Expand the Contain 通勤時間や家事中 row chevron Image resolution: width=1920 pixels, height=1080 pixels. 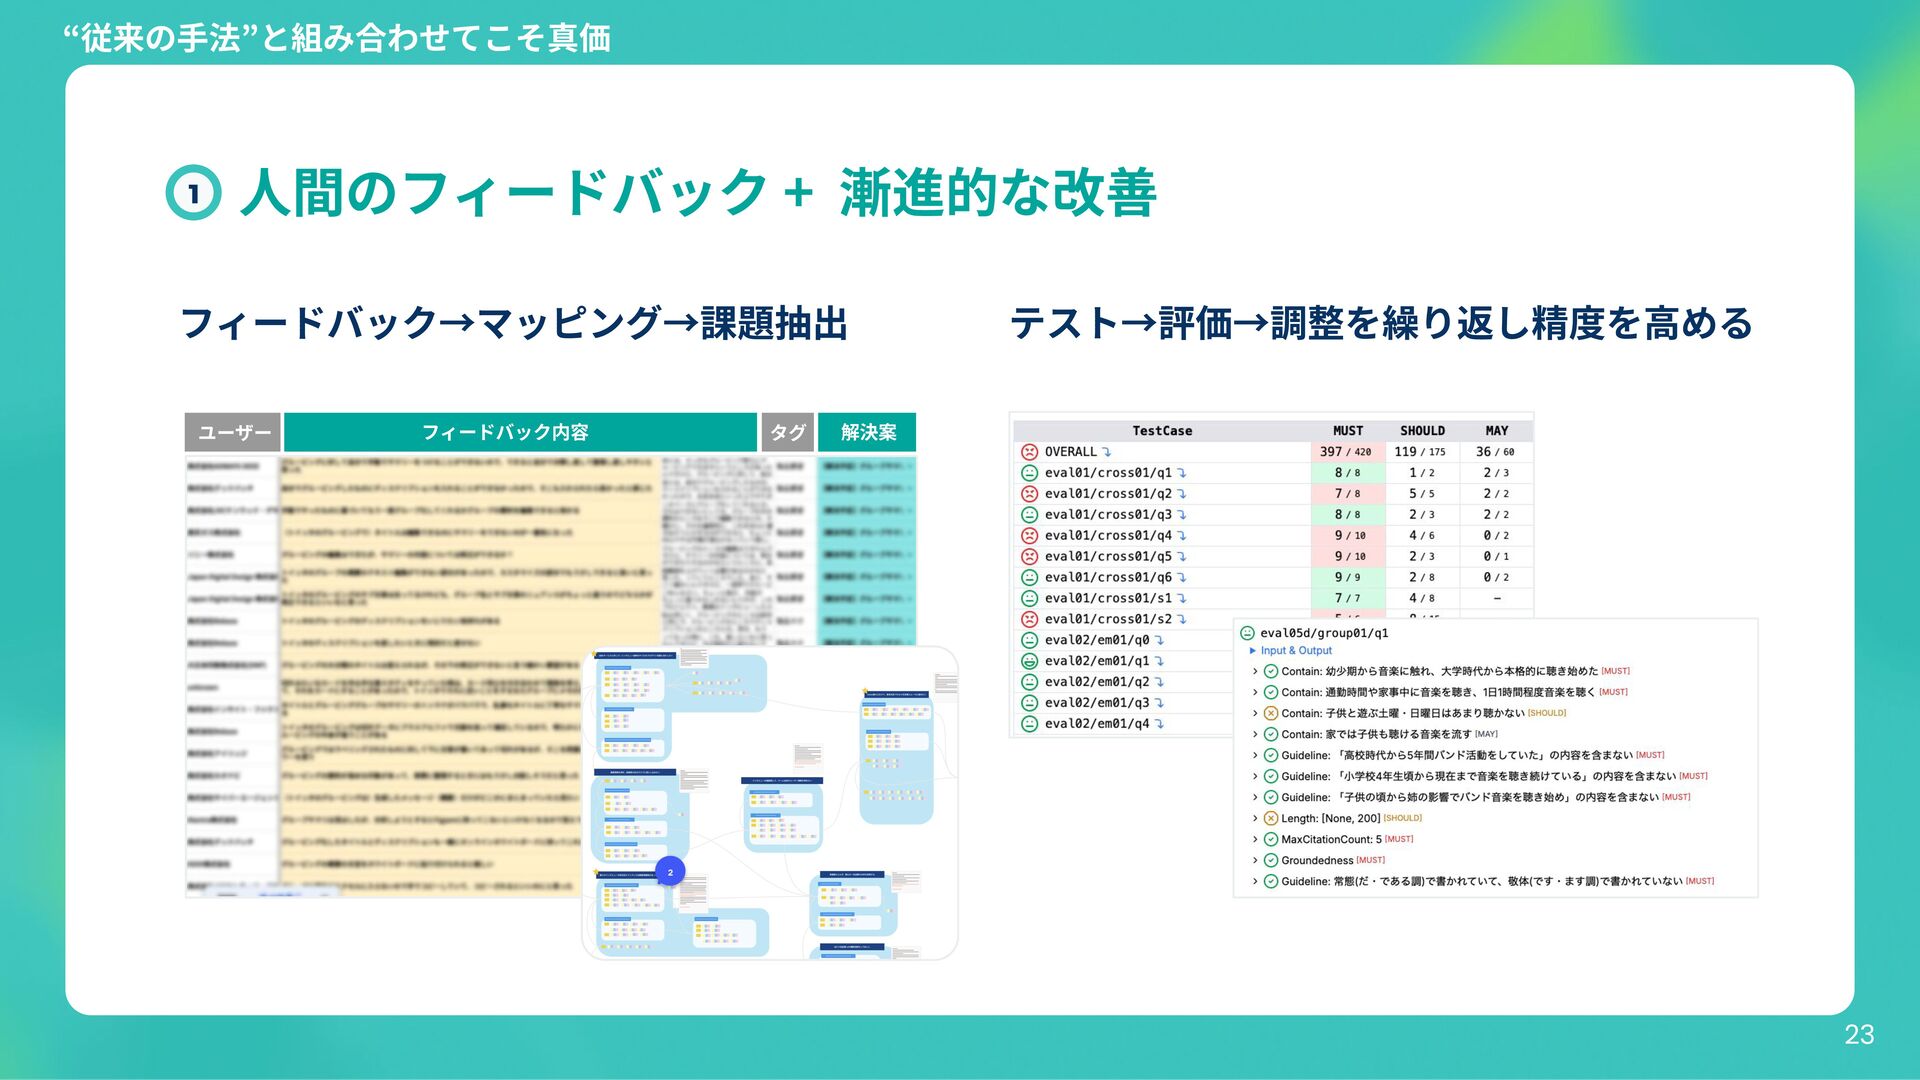[1255, 692]
